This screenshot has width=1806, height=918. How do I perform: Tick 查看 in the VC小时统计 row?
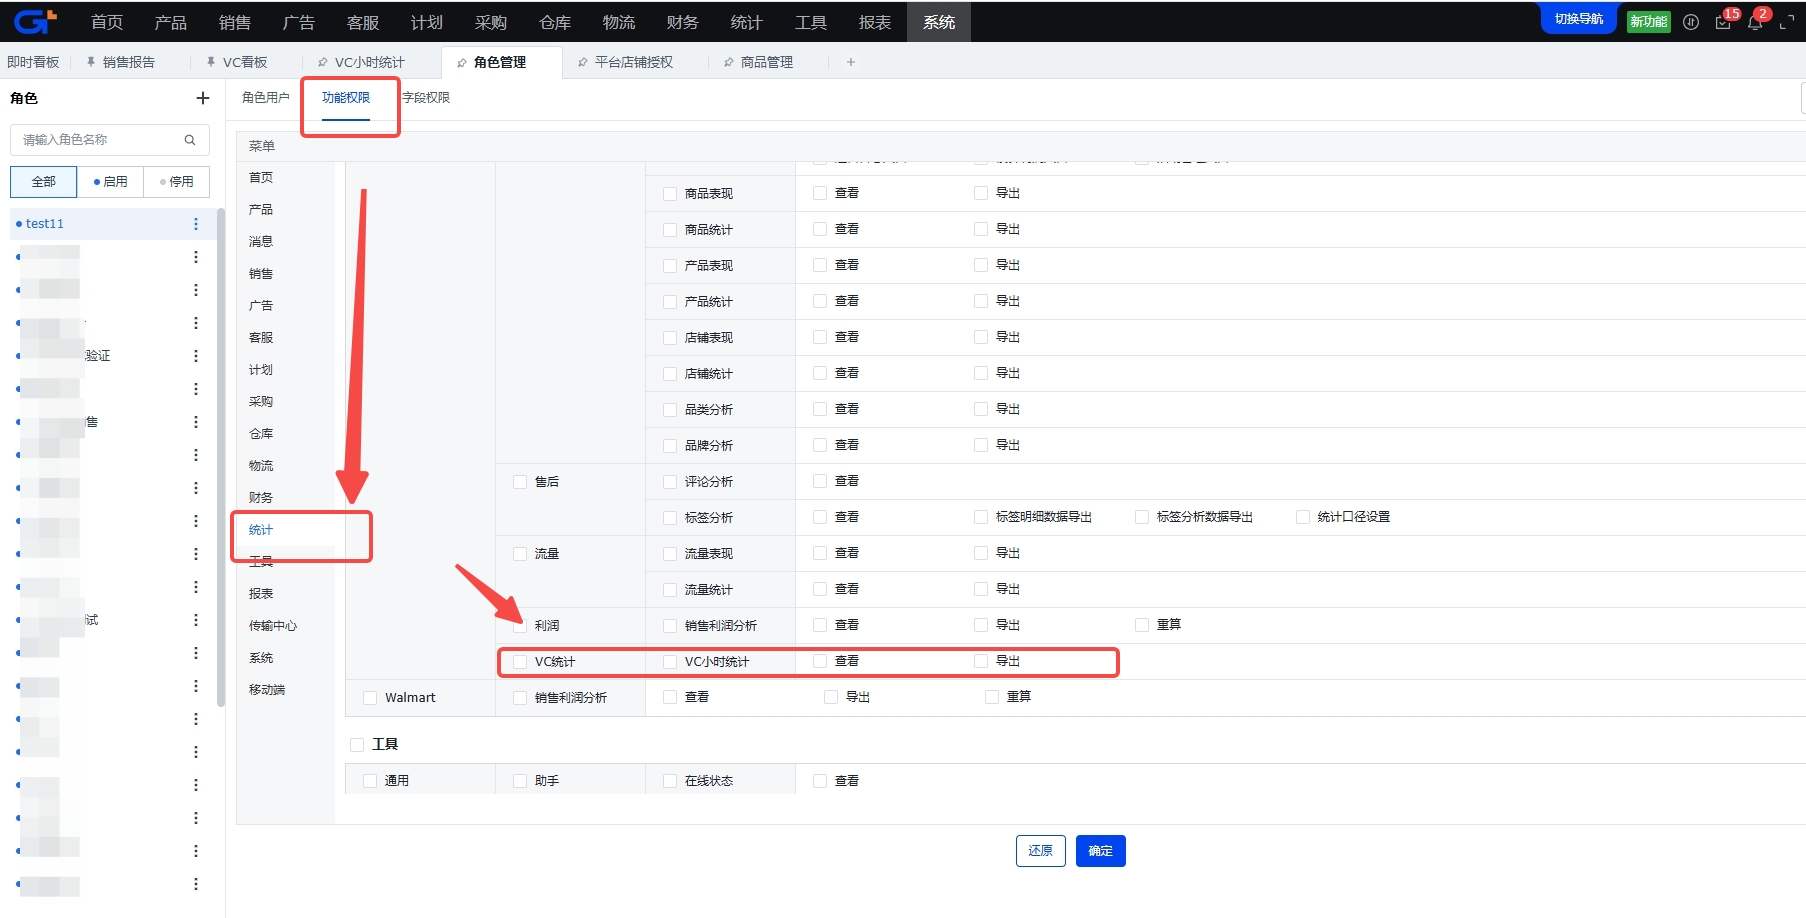tap(820, 661)
